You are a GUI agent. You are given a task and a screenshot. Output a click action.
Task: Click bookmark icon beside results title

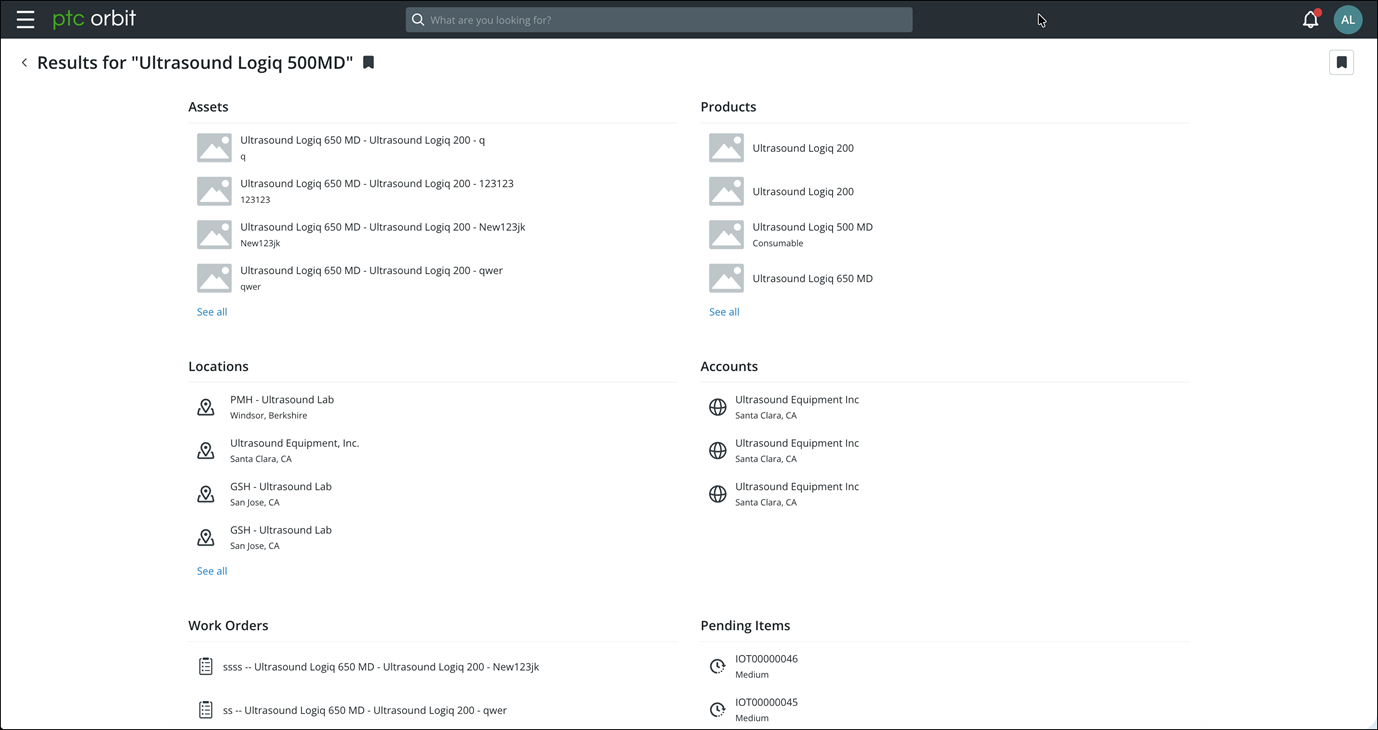click(368, 62)
